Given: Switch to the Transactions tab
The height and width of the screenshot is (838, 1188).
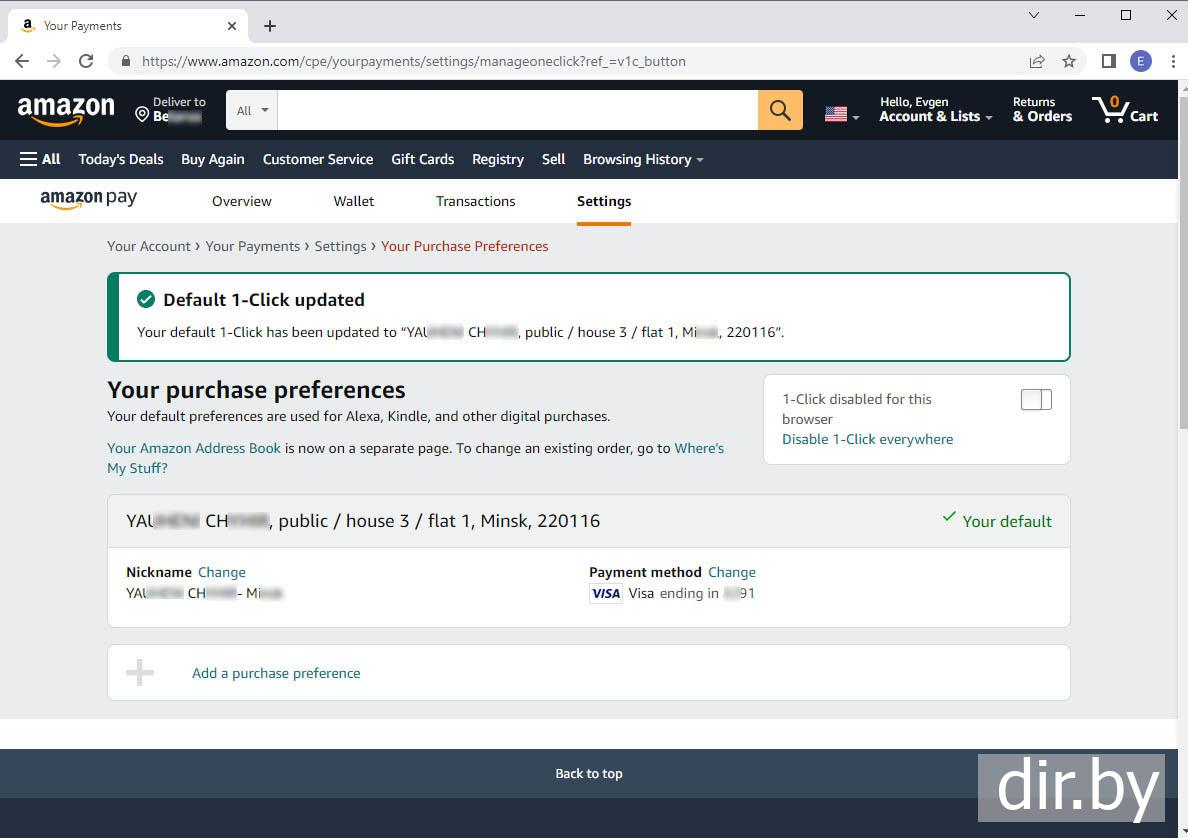Looking at the screenshot, I should [x=475, y=201].
